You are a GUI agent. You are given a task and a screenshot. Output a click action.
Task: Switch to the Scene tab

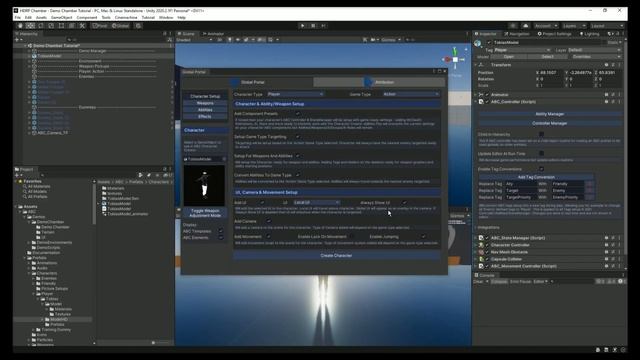click(x=186, y=34)
